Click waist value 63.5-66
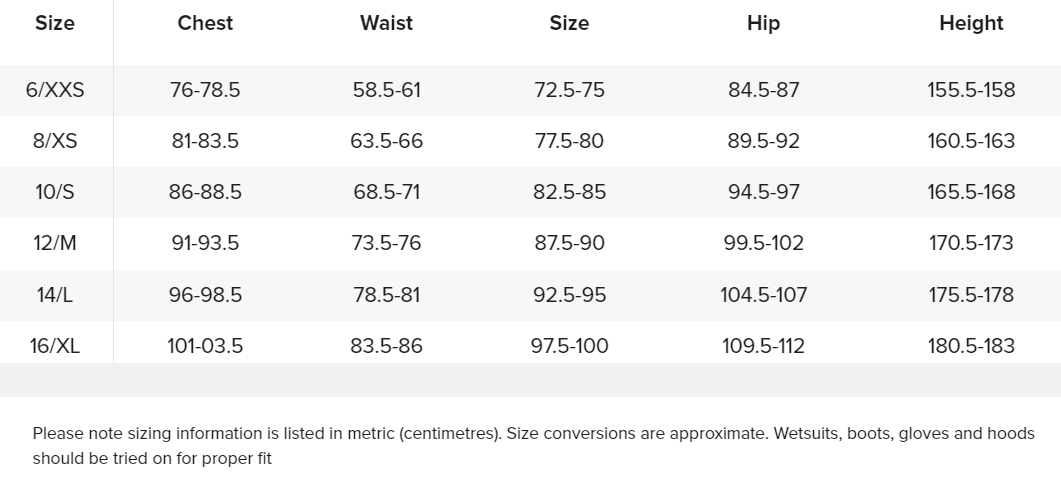 coord(386,141)
